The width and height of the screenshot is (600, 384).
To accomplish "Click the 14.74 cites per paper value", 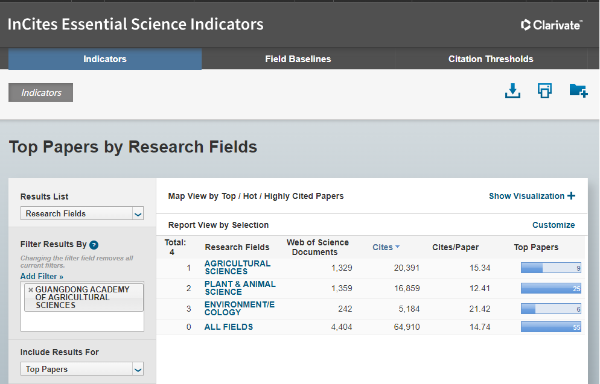I will pos(480,327).
